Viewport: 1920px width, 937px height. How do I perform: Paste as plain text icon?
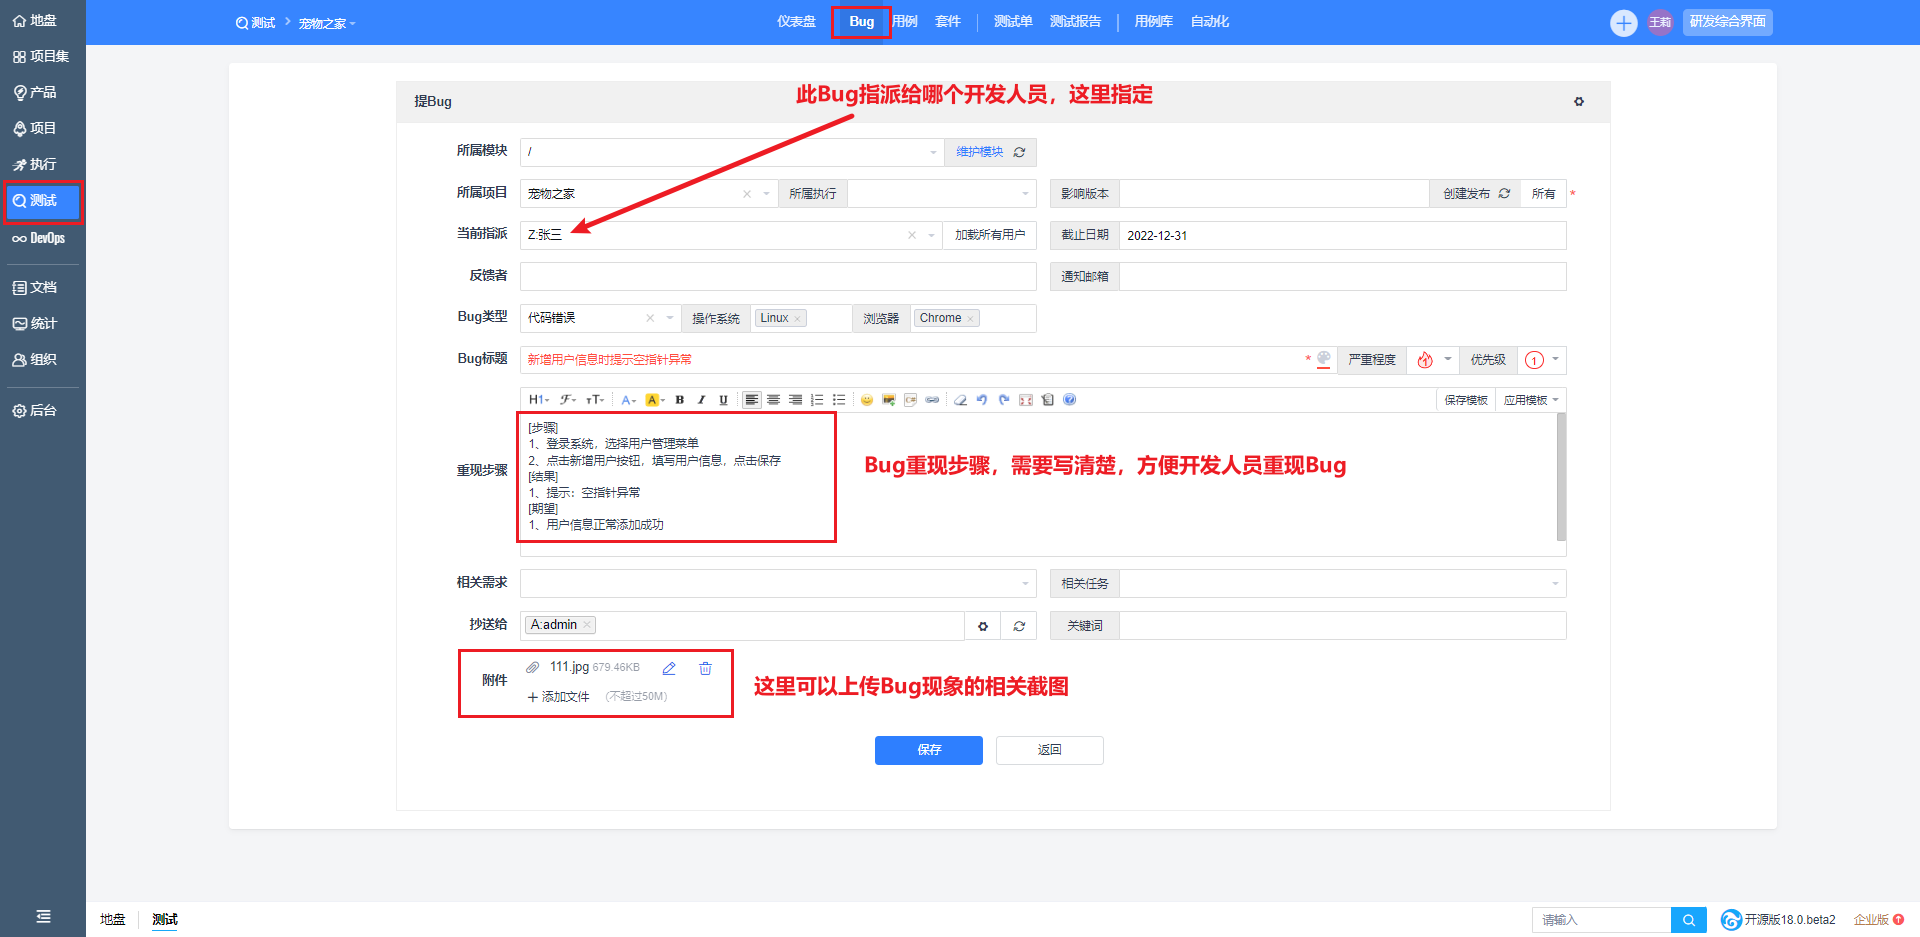[x=1048, y=400]
